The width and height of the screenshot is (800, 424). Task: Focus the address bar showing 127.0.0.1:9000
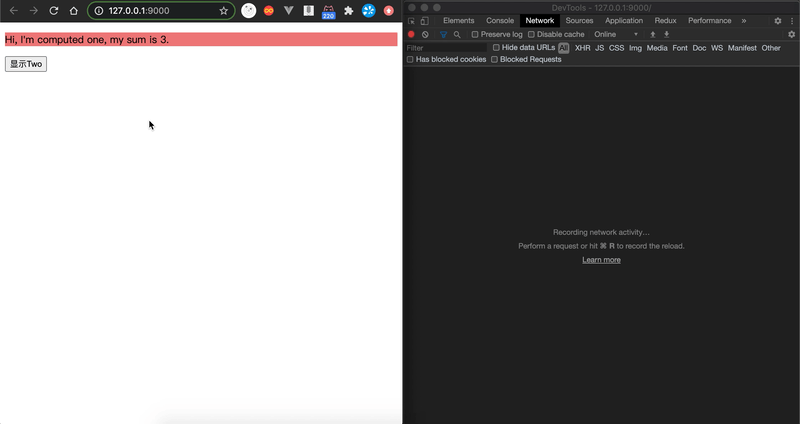tap(161, 11)
